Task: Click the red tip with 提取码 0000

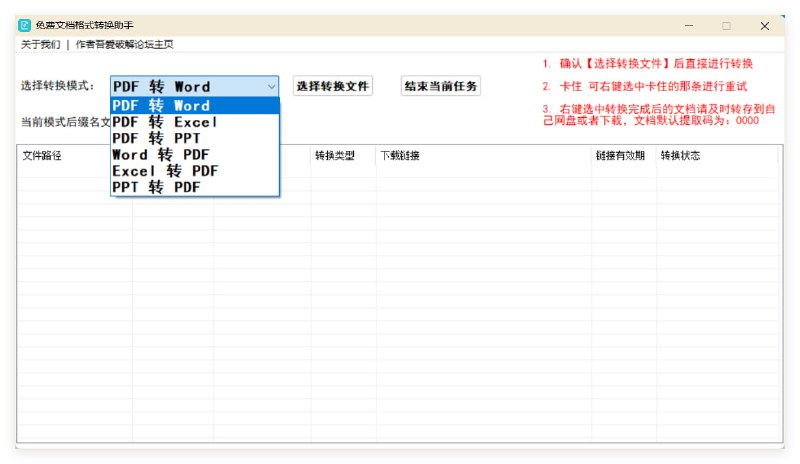Action: [659, 114]
